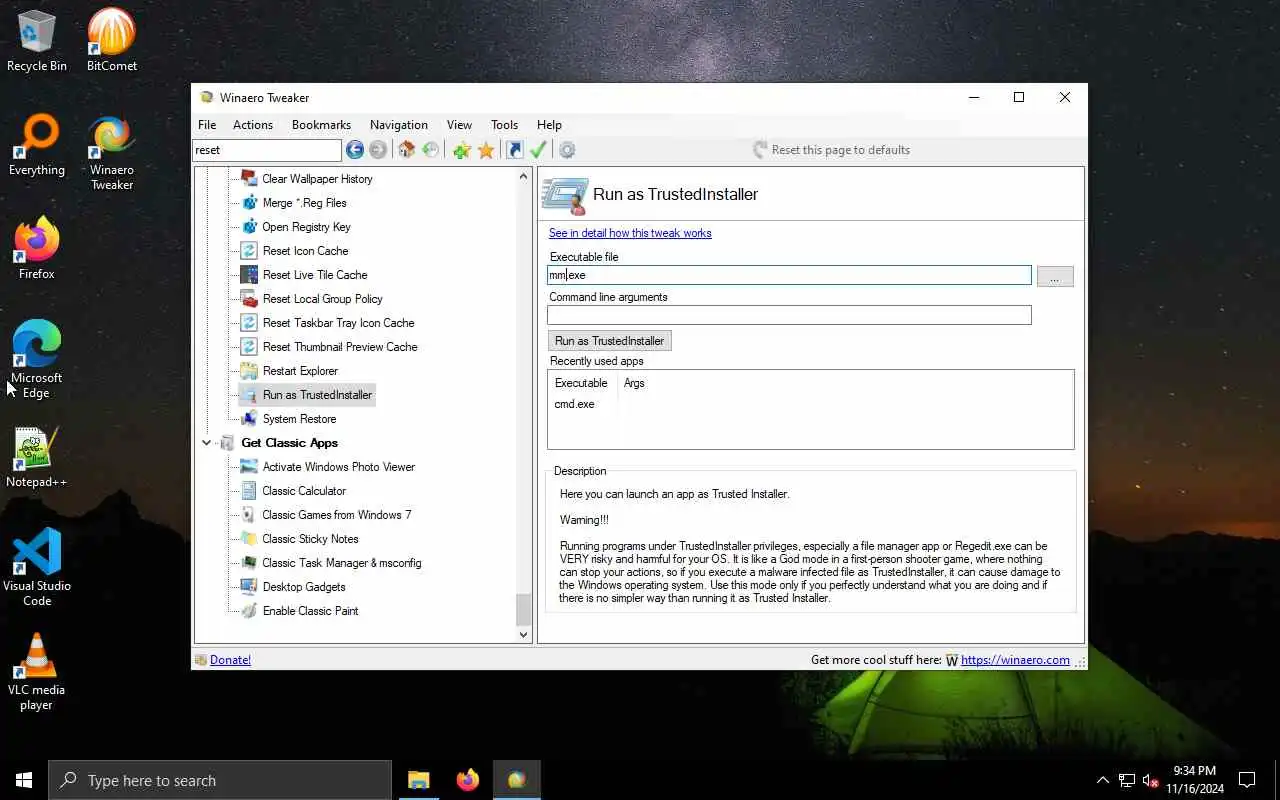Screen dimensions: 1280x800
Task: Click the grey Forward arrow toolbar icon
Action: tap(378, 150)
